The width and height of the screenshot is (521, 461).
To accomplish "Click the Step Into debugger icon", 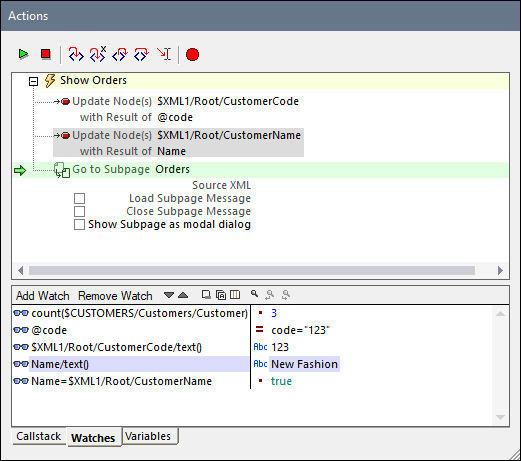I will 76,54.
